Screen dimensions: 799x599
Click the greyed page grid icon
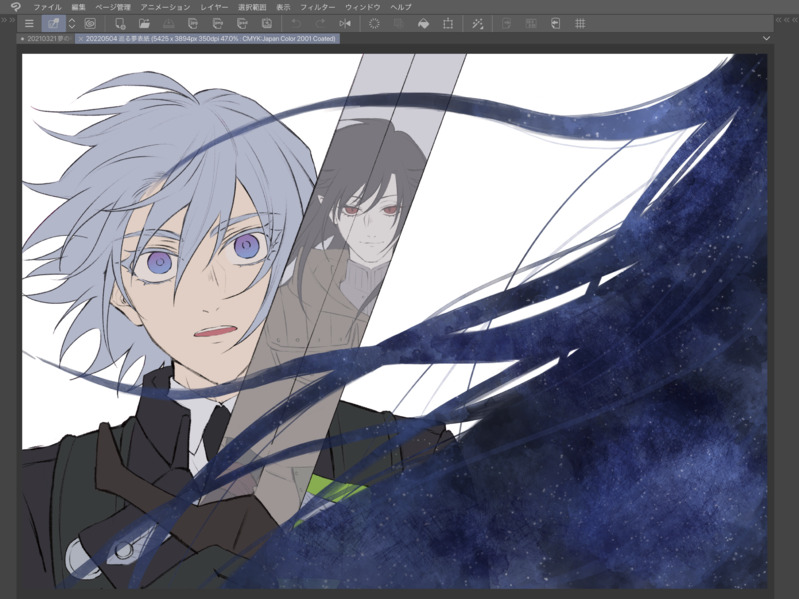(x=531, y=23)
